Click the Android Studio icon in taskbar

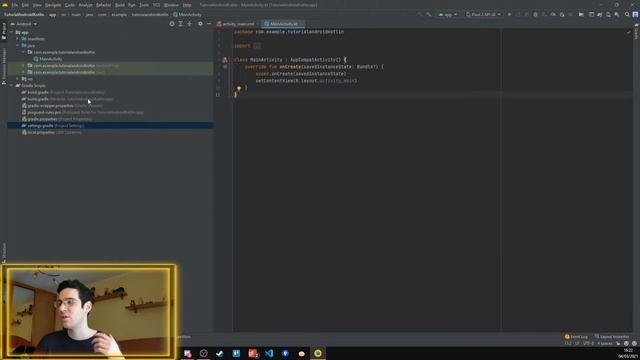pyautogui.click(x=318, y=353)
